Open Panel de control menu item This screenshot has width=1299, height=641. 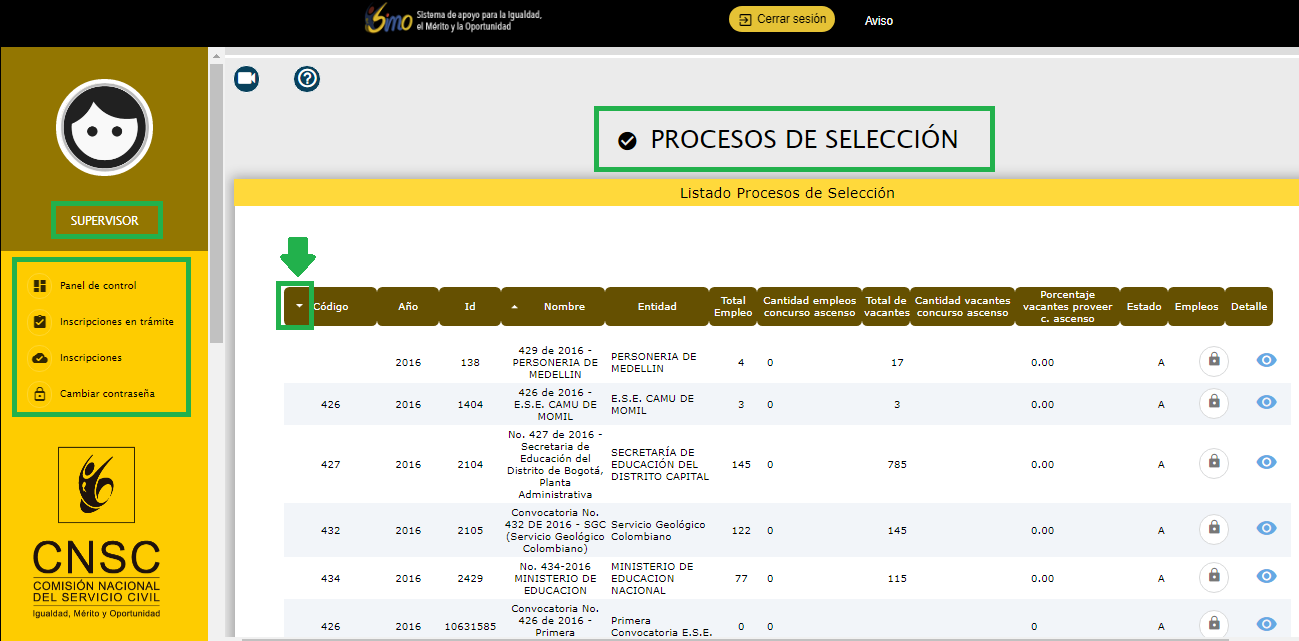pyautogui.click(x=97, y=286)
